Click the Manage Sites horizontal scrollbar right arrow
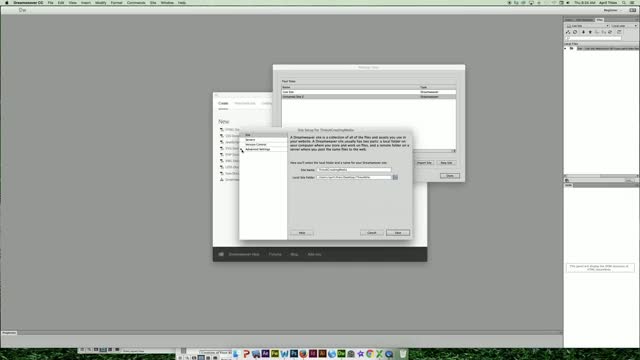 (454, 151)
